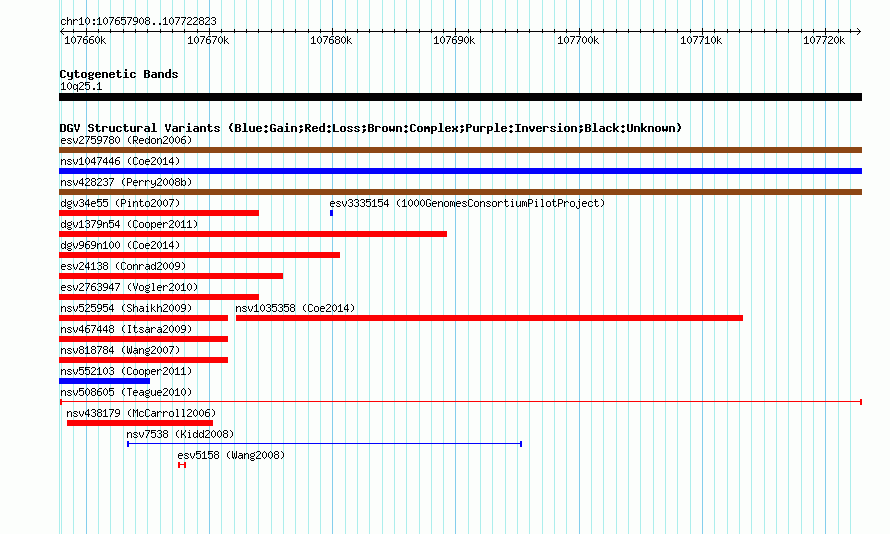Click the red nsv438179 loss bar
The width and height of the screenshot is (890, 534).
(x=140, y=423)
